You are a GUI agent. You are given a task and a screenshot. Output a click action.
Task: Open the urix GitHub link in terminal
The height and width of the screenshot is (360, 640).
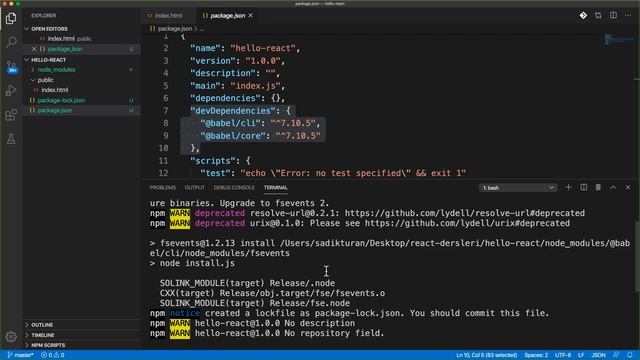467,223
